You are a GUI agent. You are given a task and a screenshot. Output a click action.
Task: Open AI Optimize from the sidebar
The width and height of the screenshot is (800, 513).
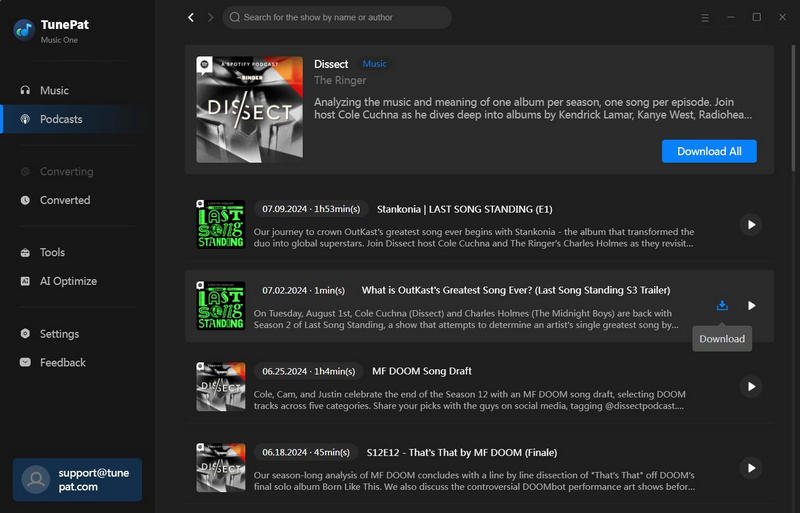tap(68, 281)
